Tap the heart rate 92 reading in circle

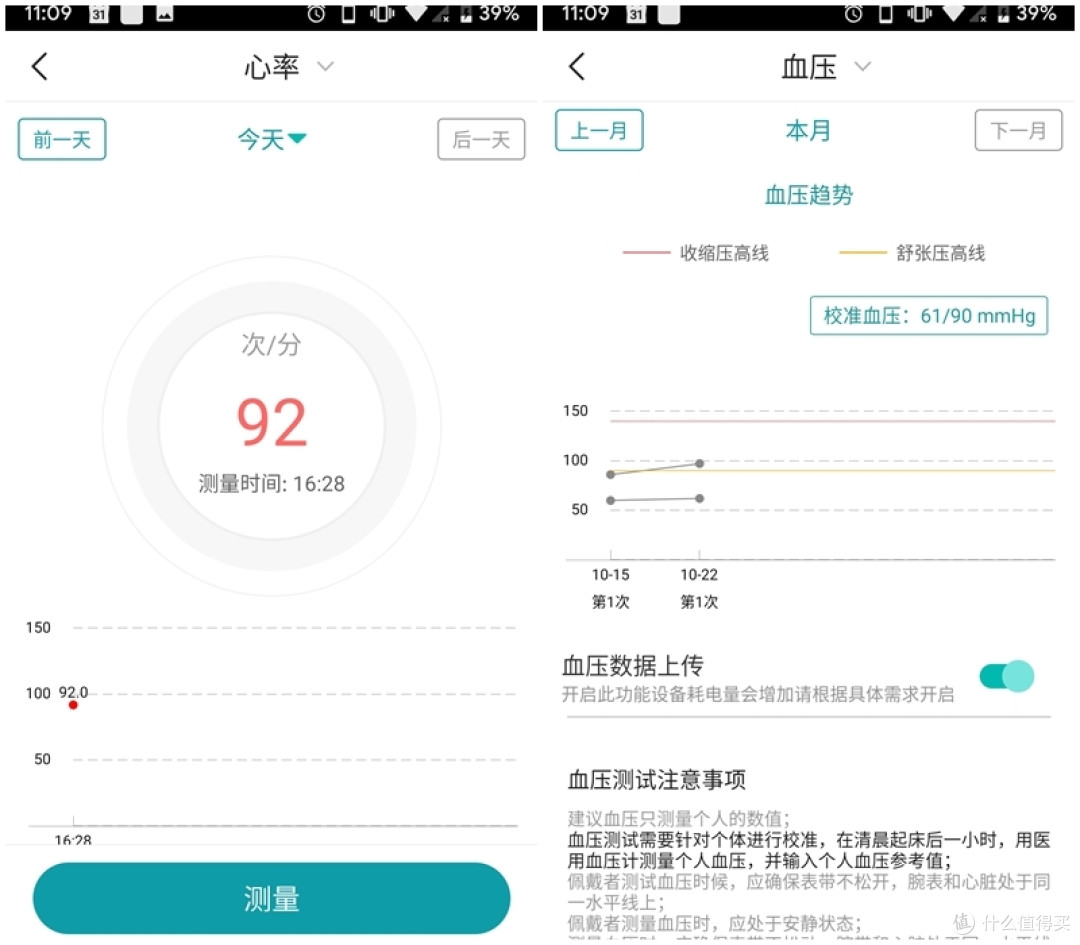(x=271, y=422)
